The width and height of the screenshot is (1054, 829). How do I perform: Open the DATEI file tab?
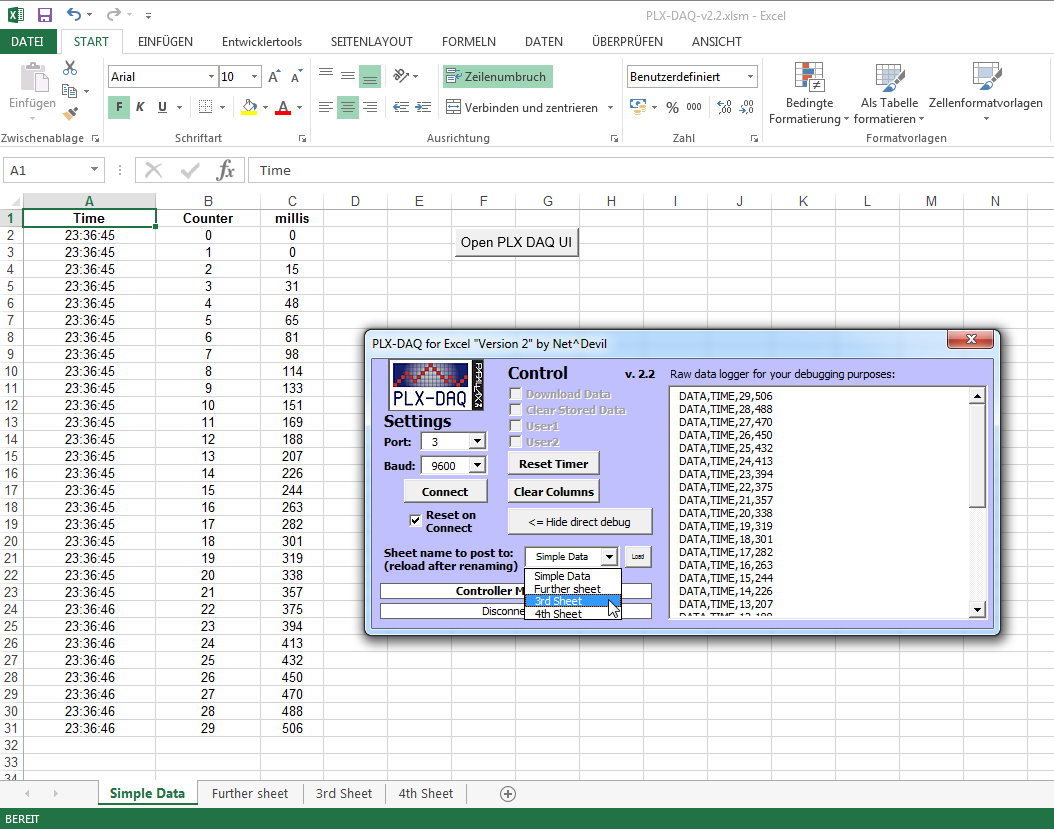27,42
